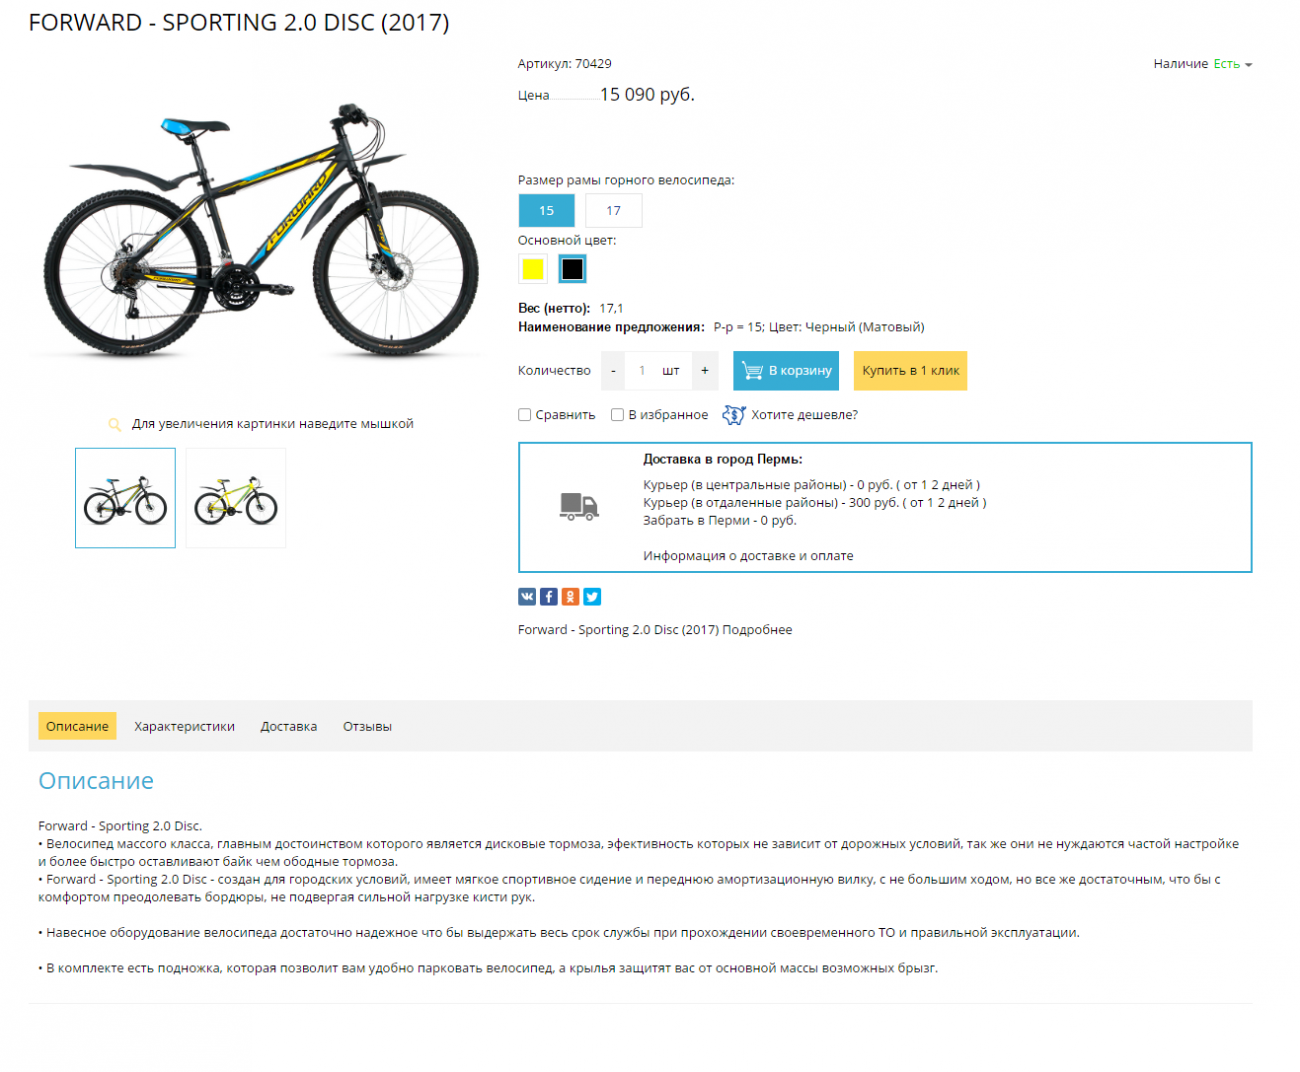Select the yellow bike thumbnail
1300x1072 pixels.
[x=236, y=498]
